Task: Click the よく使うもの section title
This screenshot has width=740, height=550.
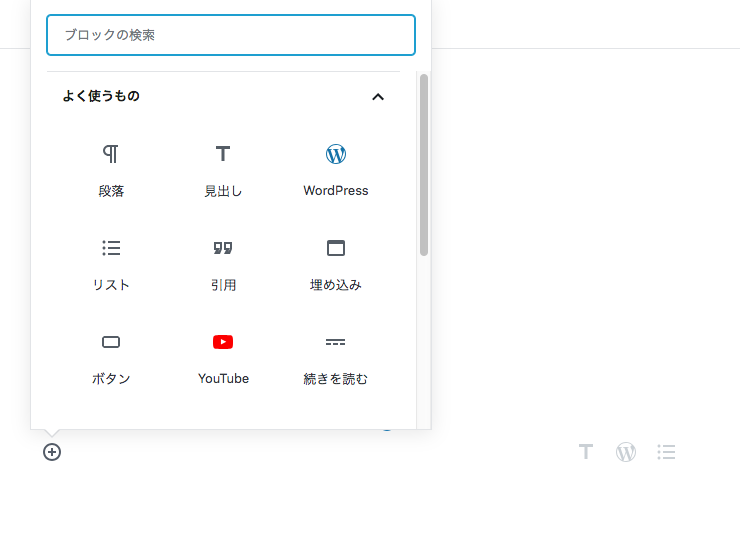Action: 101,97
